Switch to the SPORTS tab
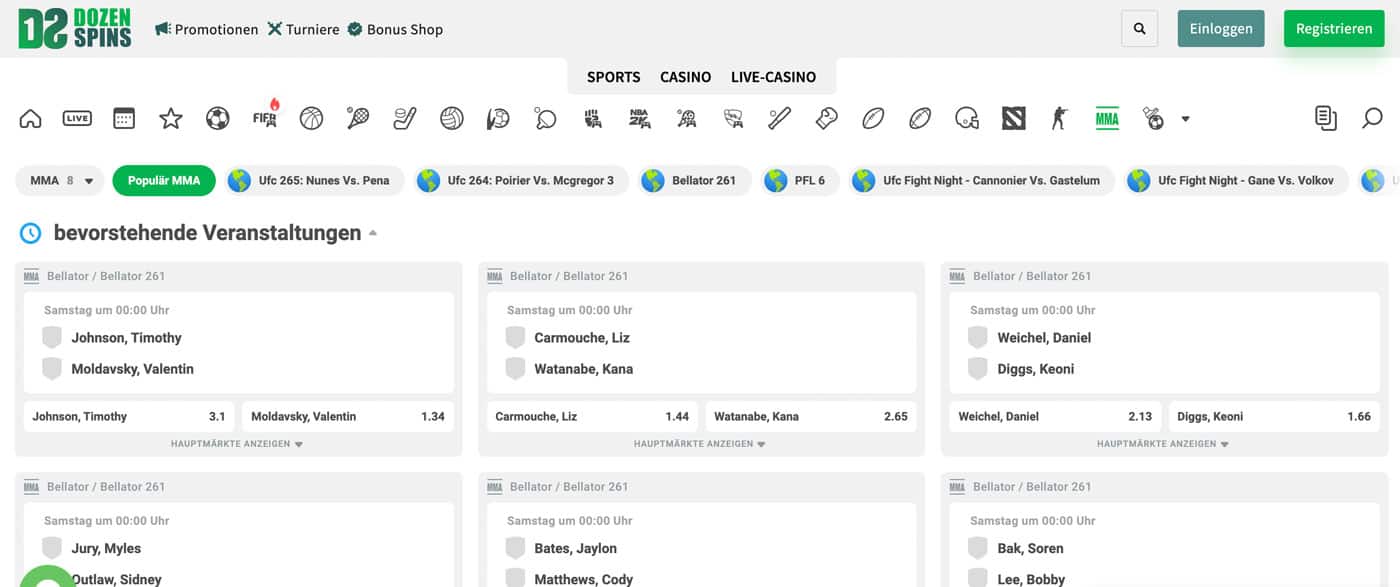1400x587 pixels. [x=614, y=77]
